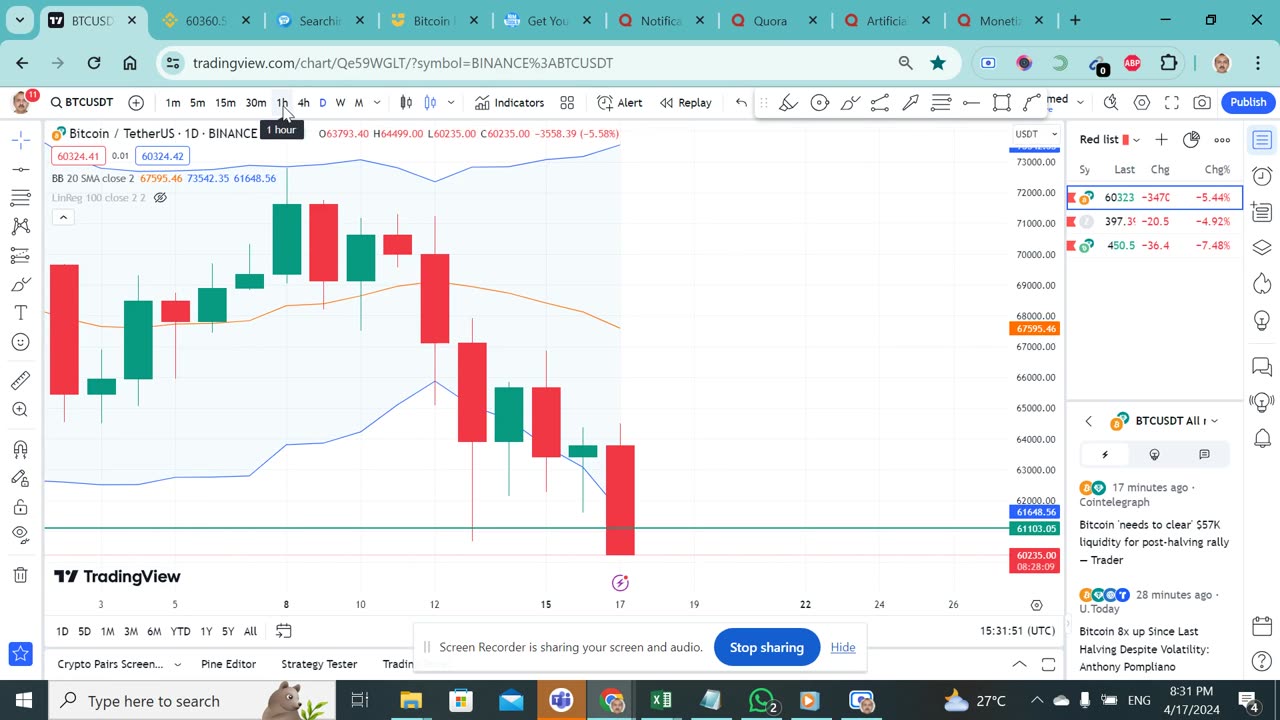The image size is (1280, 720).
Task: Open Excel from the Windows taskbar
Action: pyautogui.click(x=661, y=701)
